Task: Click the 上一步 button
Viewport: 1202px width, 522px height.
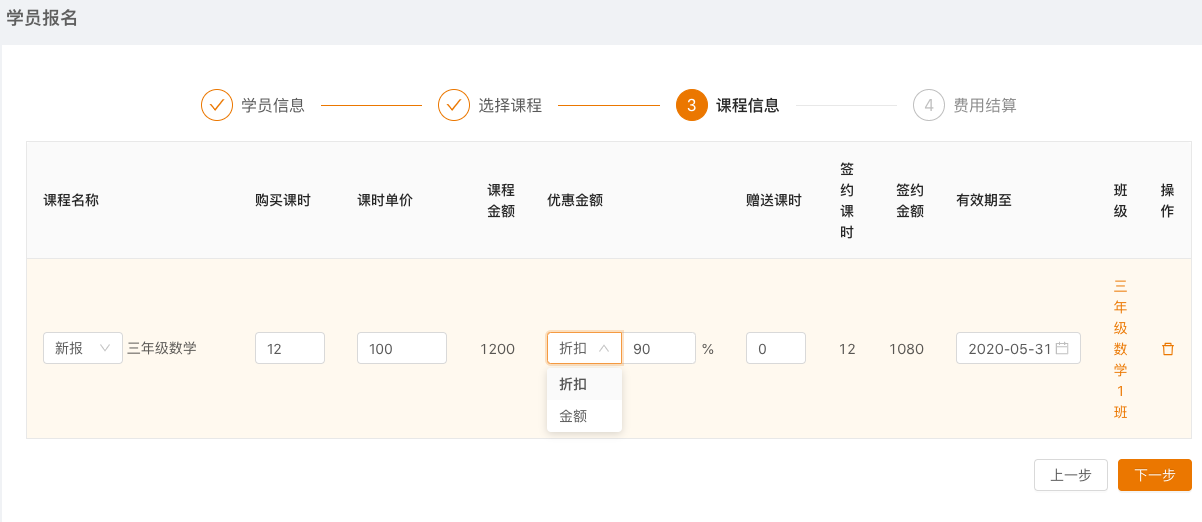Action: (1070, 475)
